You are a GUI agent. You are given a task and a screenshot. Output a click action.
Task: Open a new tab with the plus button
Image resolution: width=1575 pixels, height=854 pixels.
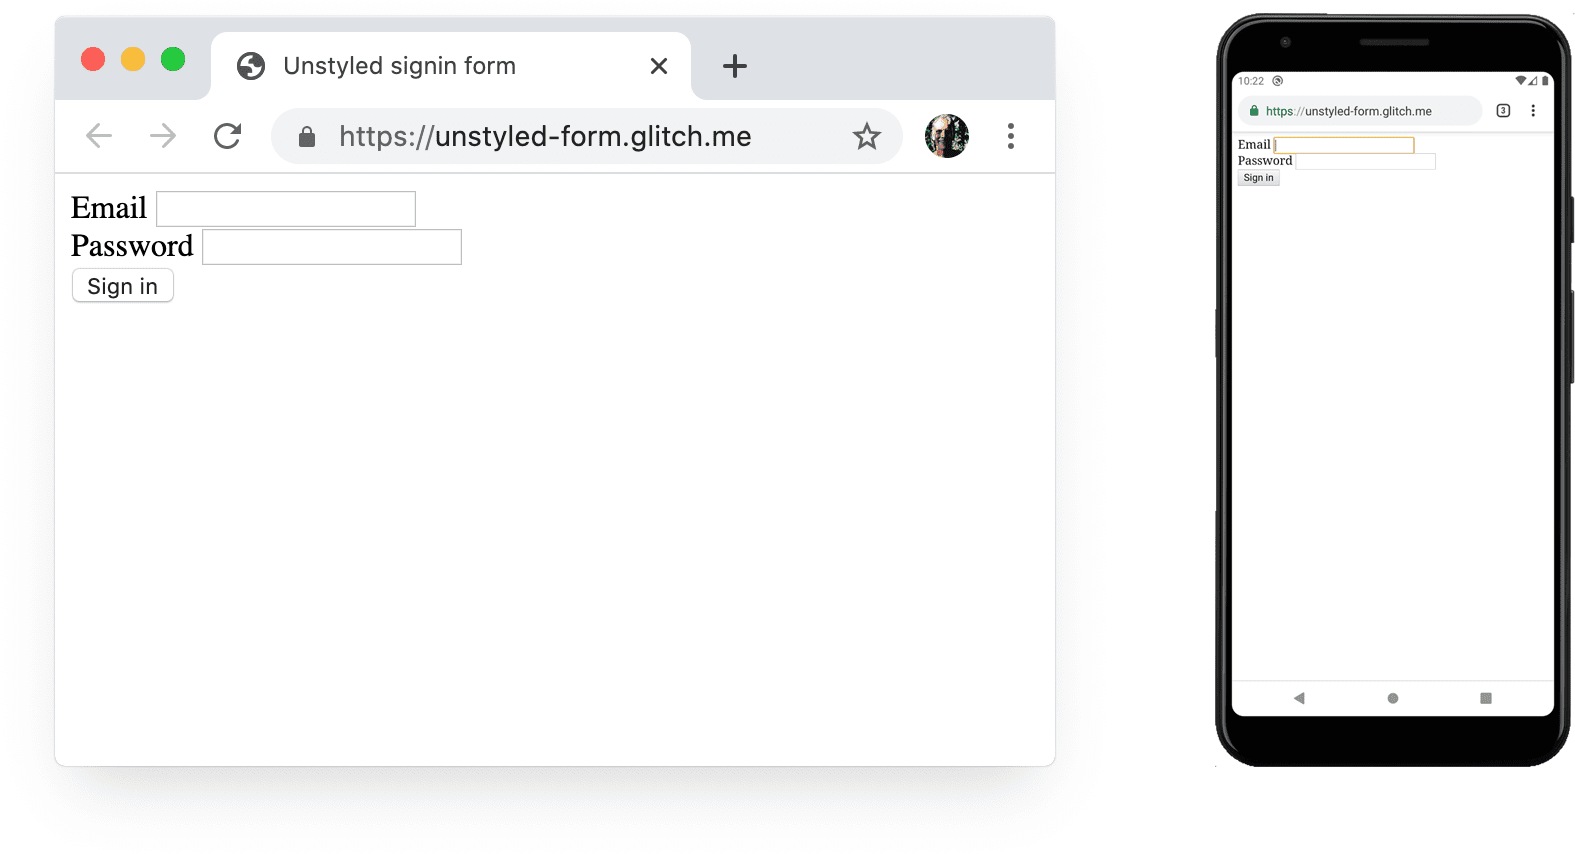point(735,66)
